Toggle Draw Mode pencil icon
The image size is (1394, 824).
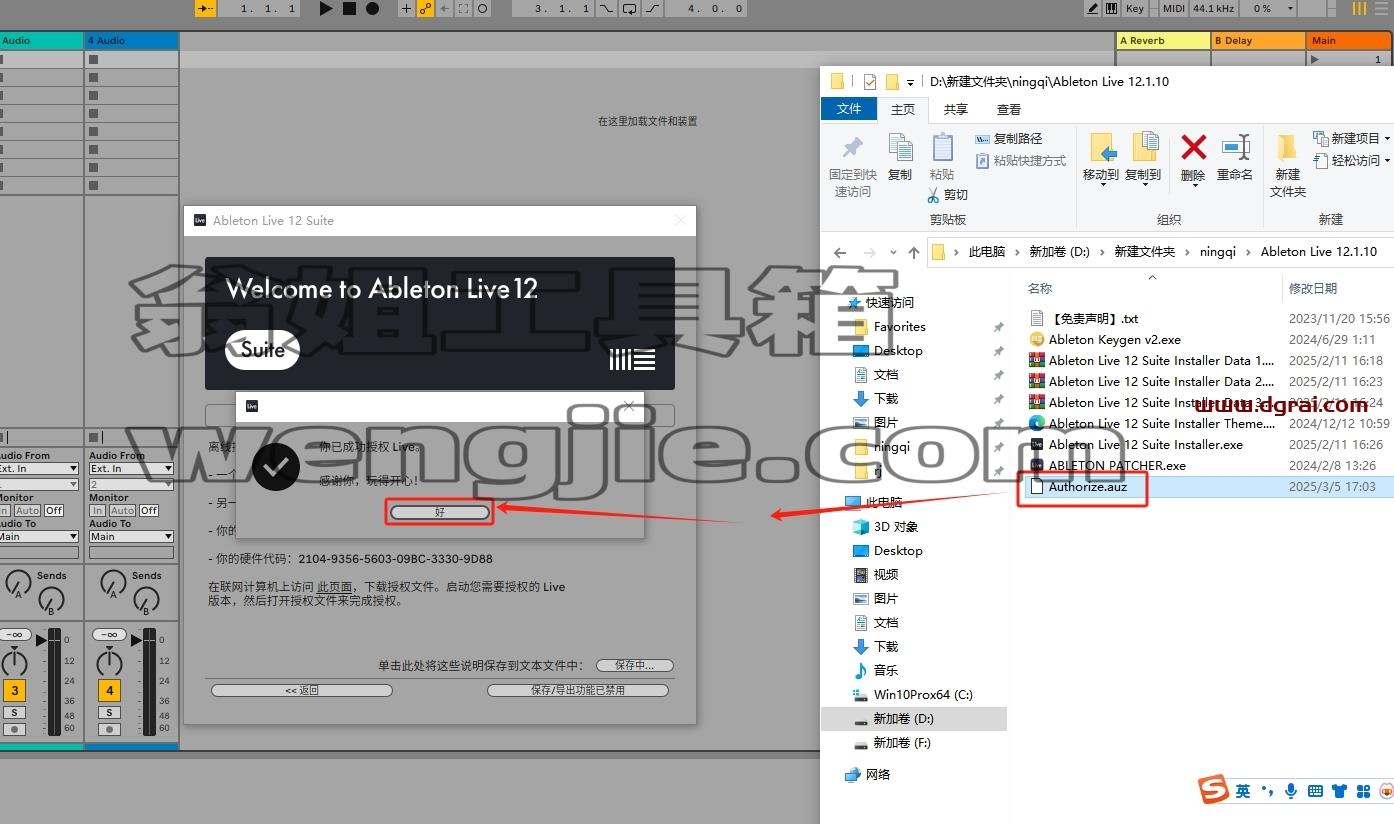pos(1093,8)
